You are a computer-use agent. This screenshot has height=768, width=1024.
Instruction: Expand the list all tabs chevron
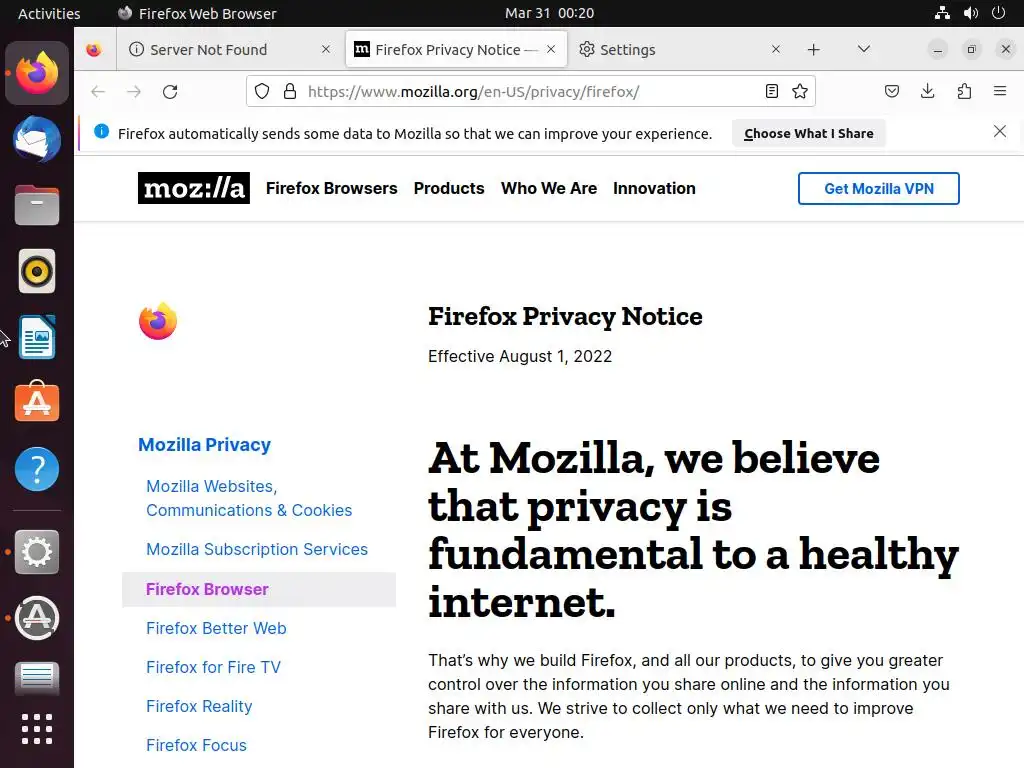(x=863, y=50)
